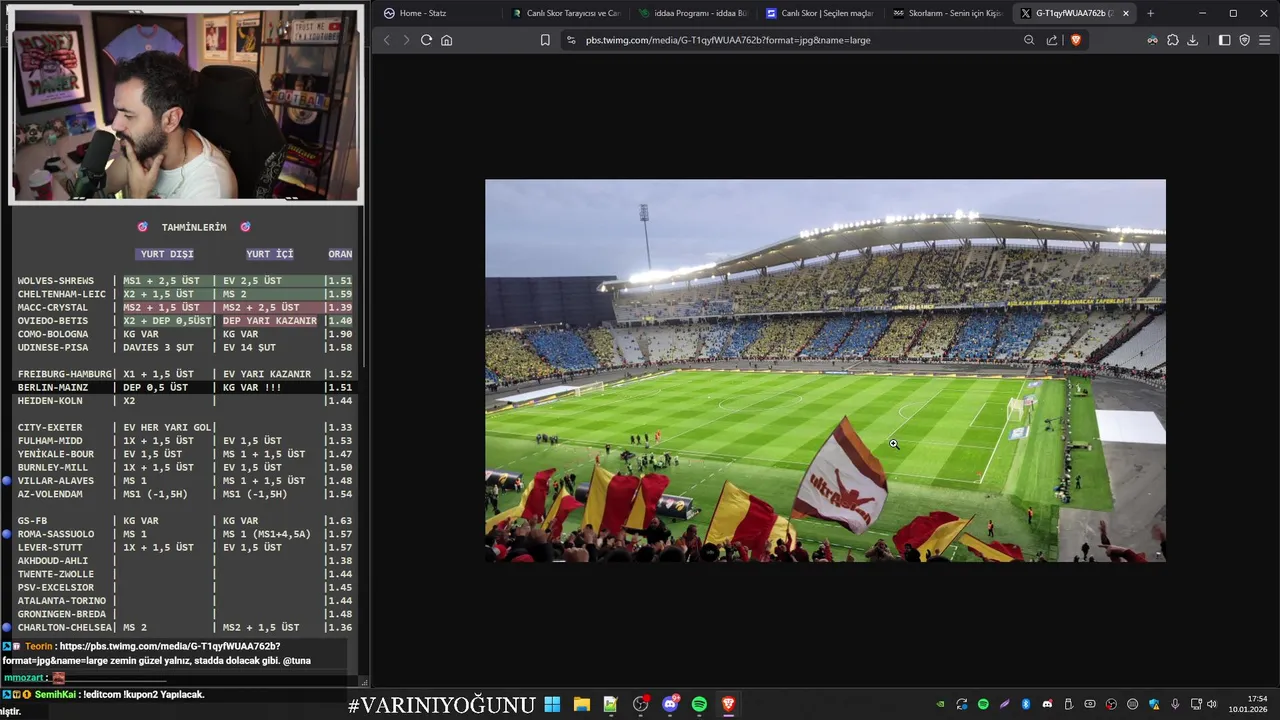Open the extensions puzzle-piece menu

tap(1173, 40)
